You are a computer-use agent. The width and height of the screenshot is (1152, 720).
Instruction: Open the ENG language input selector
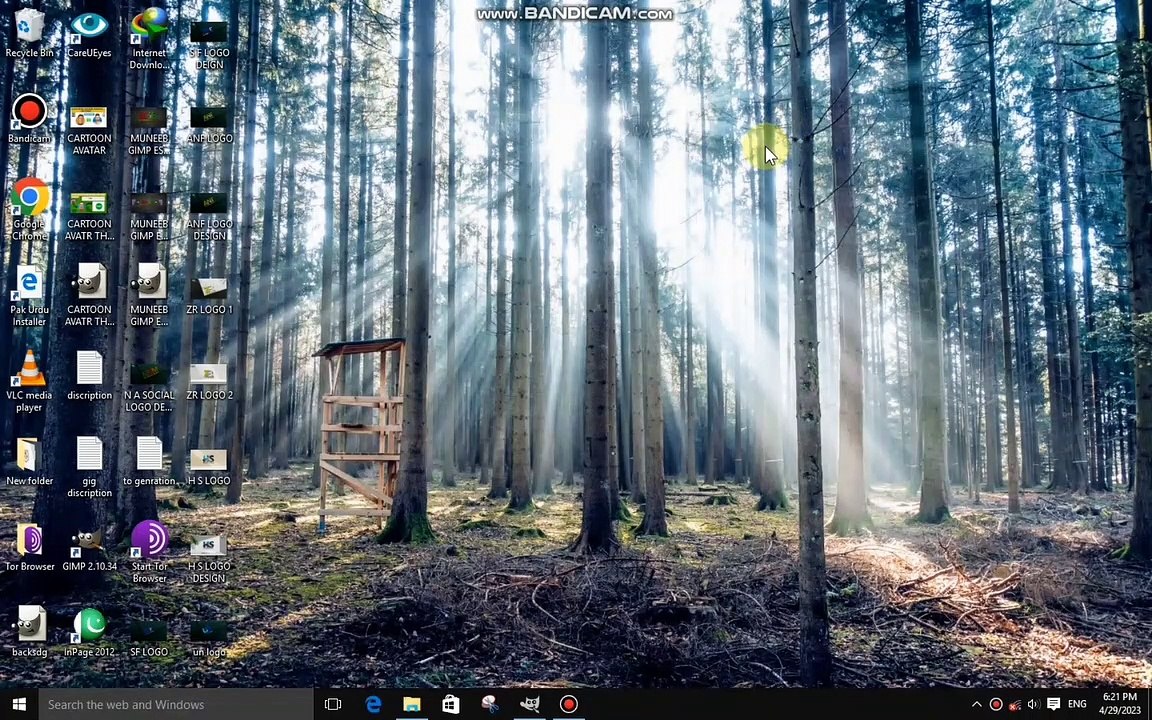point(1077,704)
